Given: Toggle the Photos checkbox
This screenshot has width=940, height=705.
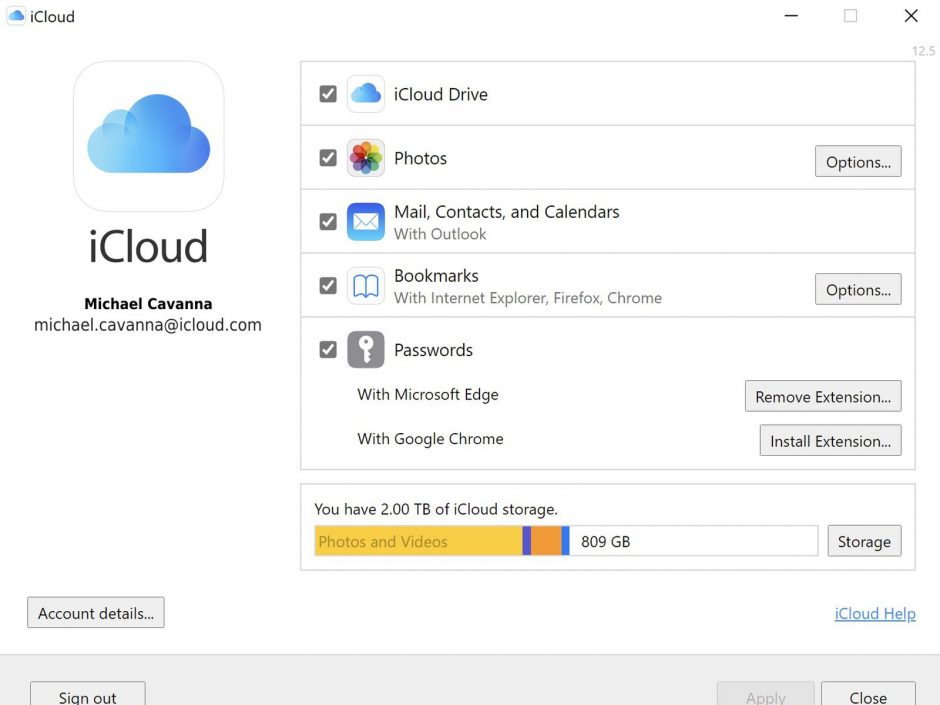Looking at the screenshot, I should (328, 158).
